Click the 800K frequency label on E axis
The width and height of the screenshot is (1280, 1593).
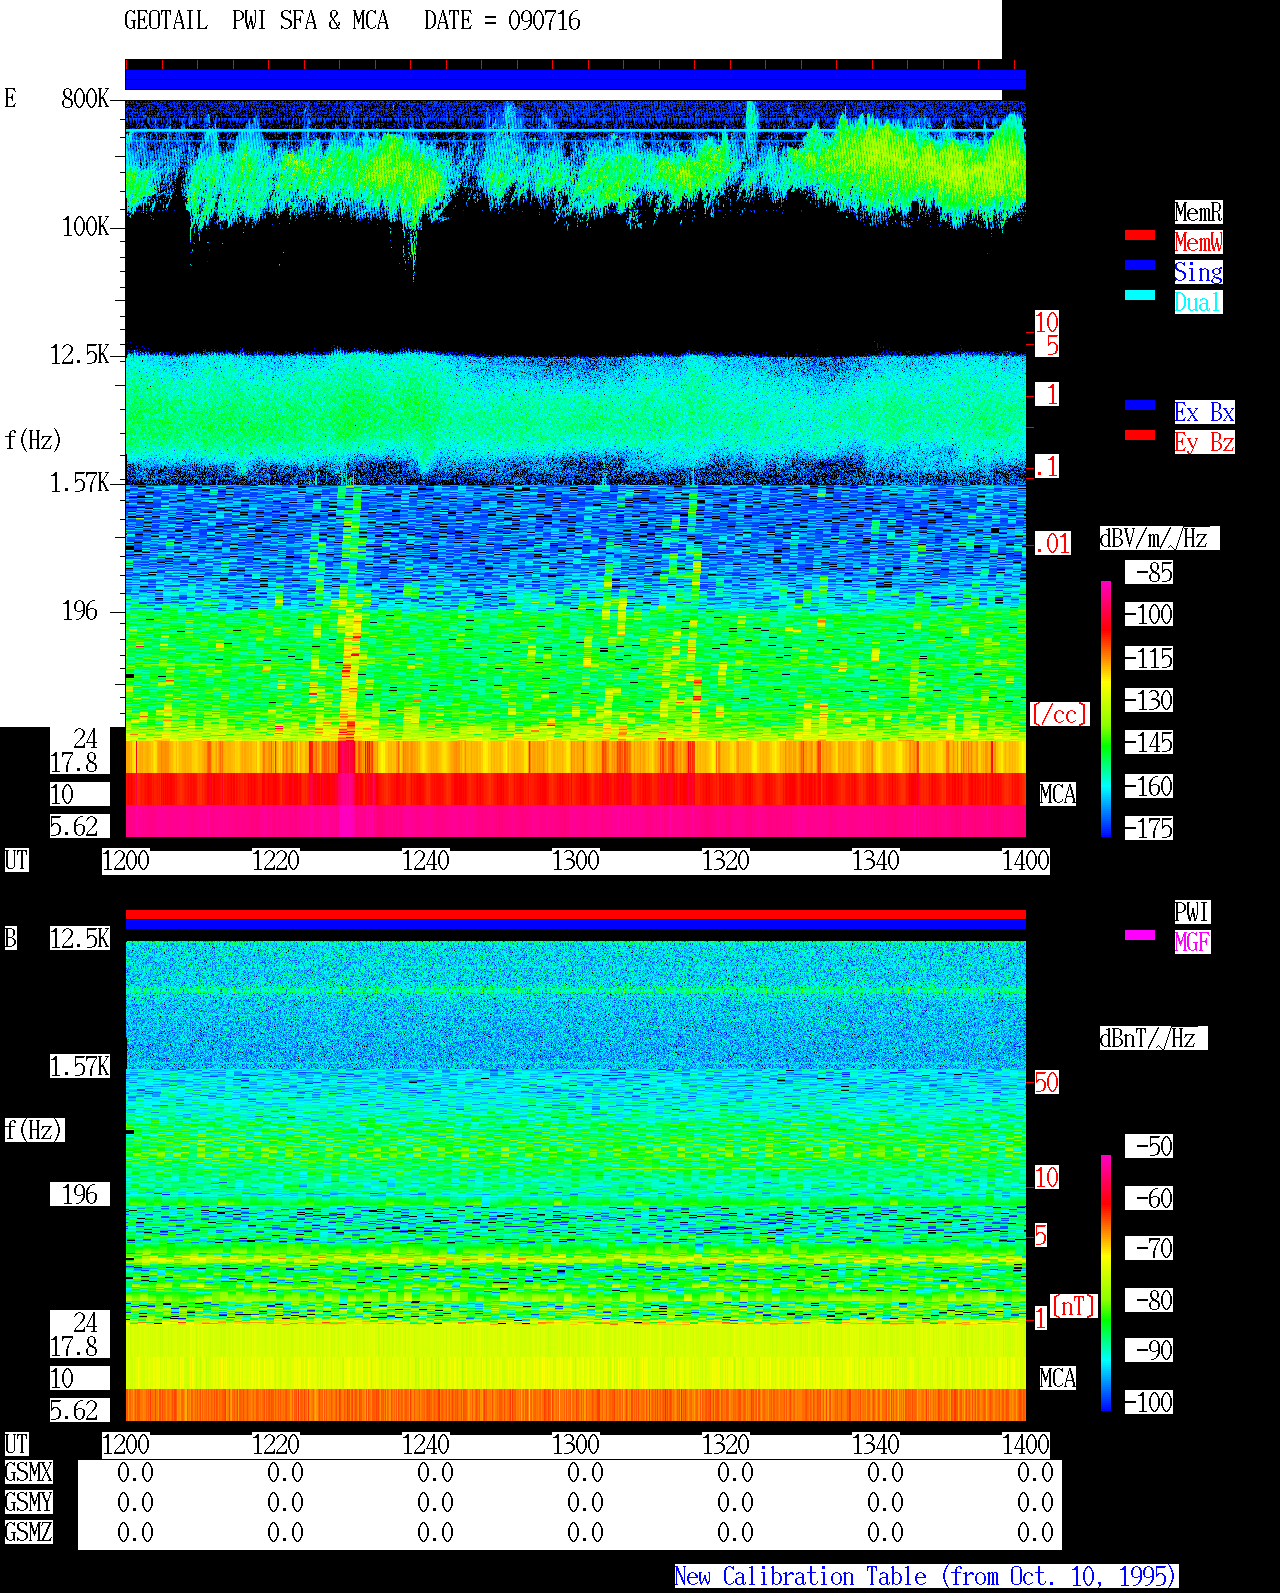pos(85,98)
